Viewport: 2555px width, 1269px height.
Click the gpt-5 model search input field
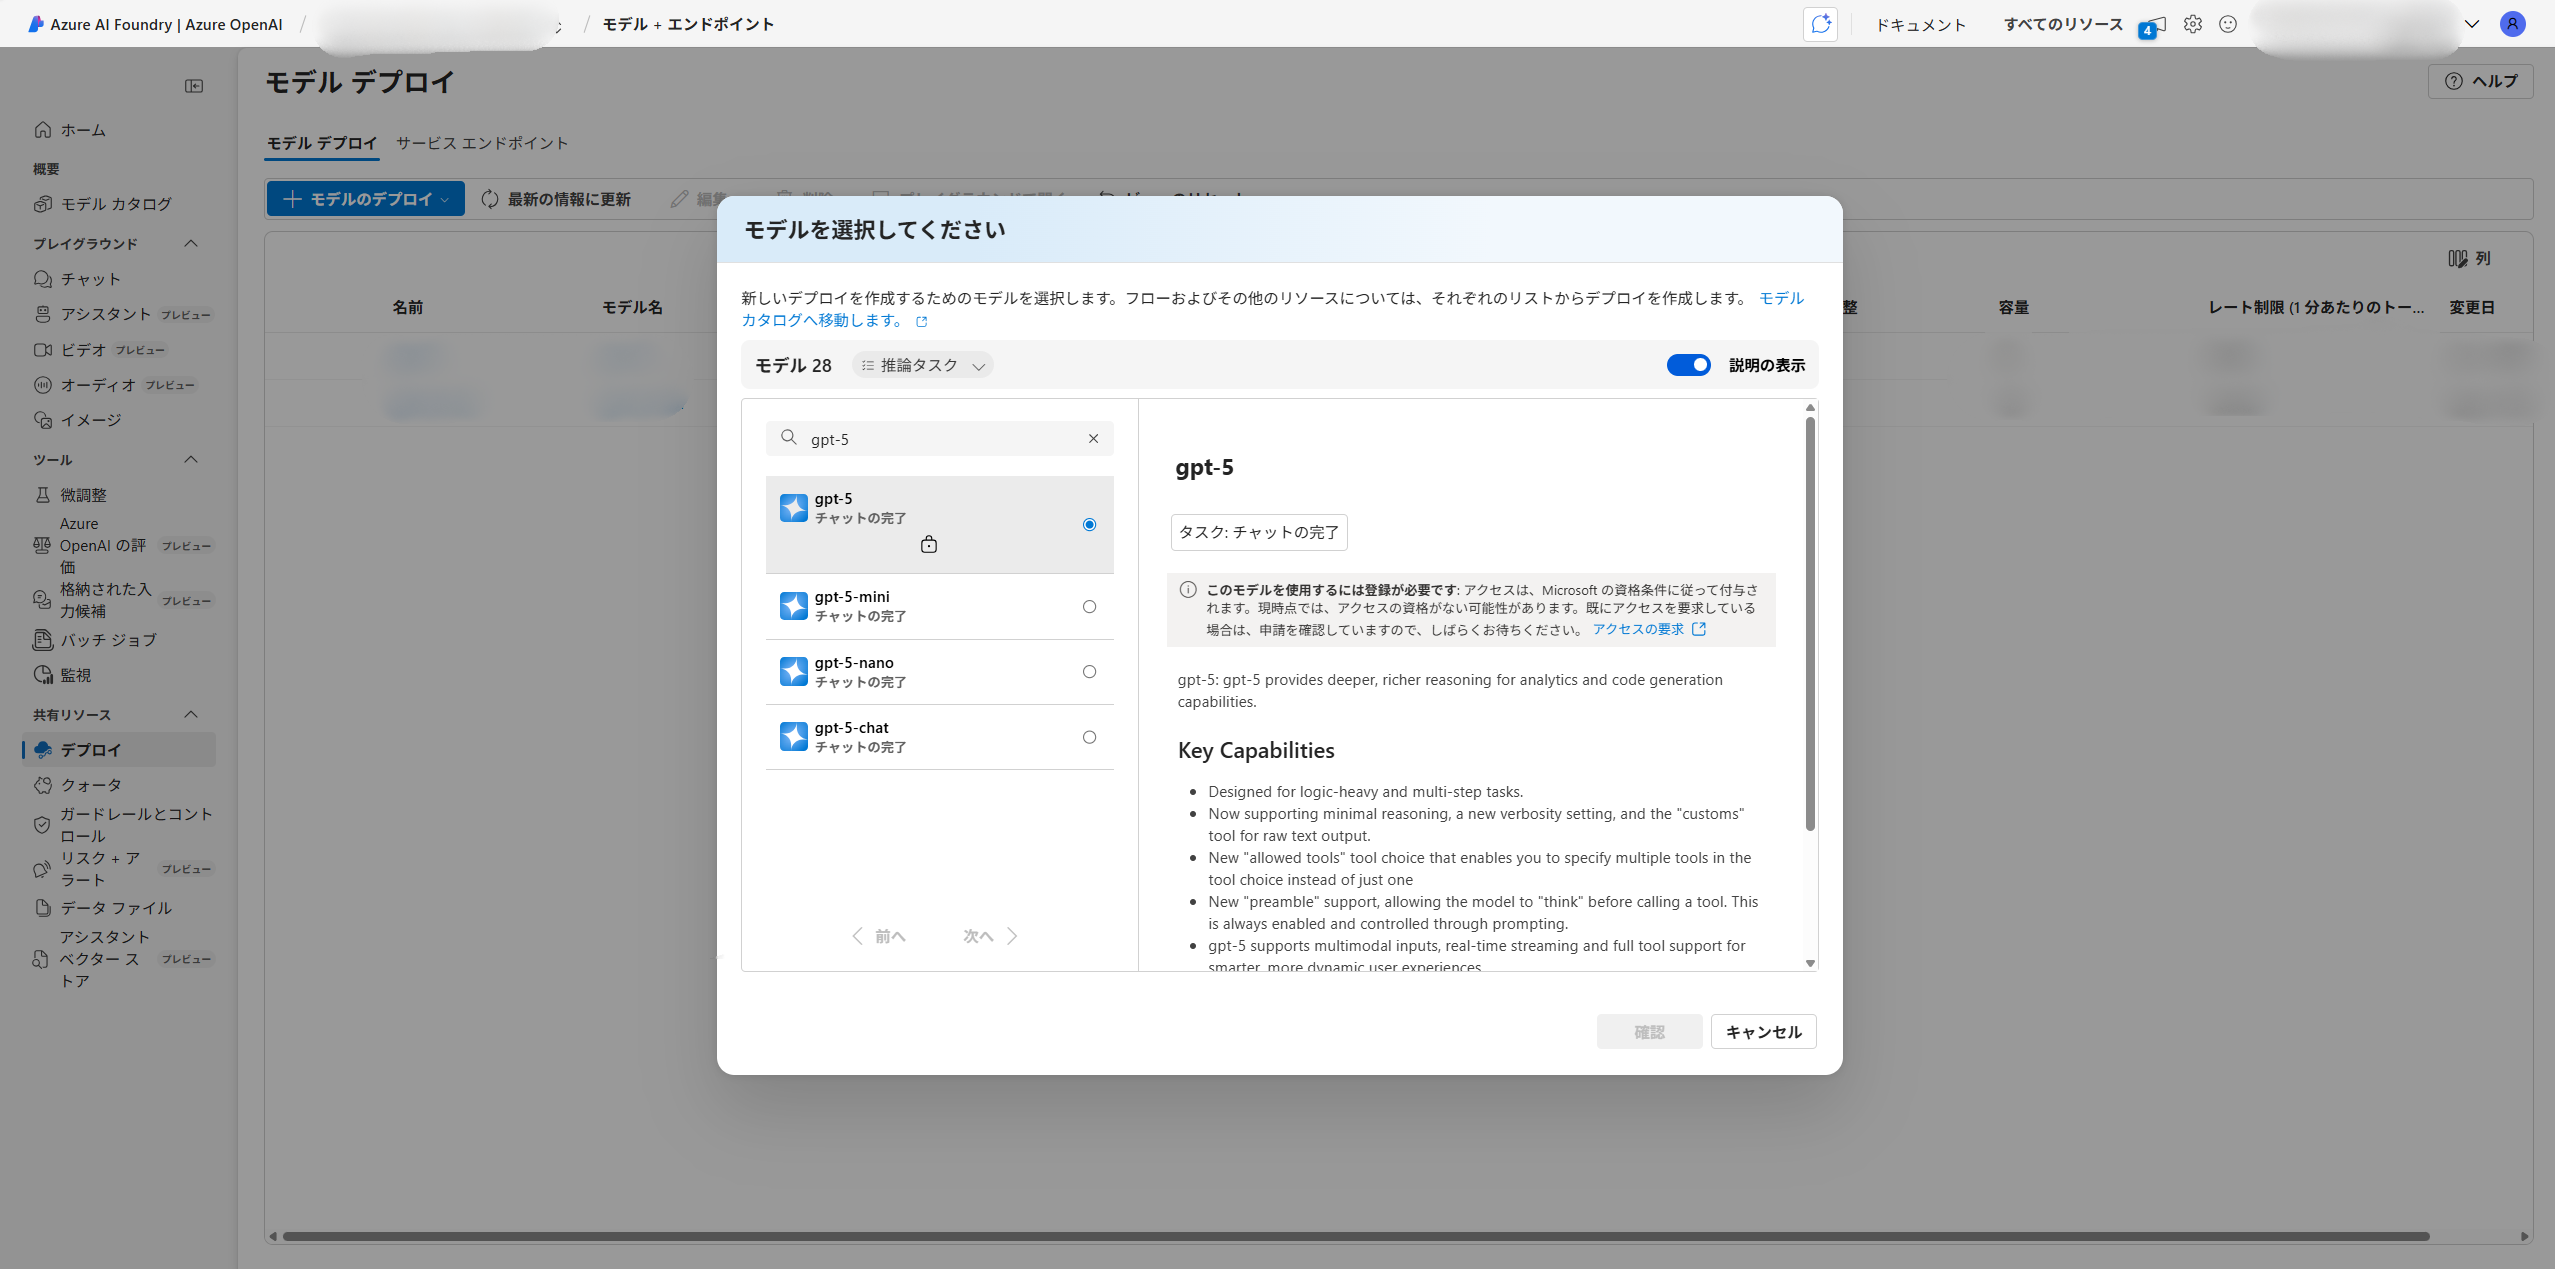(940, 439)
